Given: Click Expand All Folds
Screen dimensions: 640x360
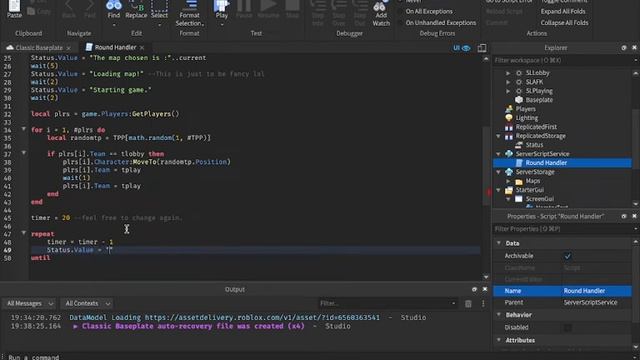Looking at the screenshot, I should [x=563, y=11].
